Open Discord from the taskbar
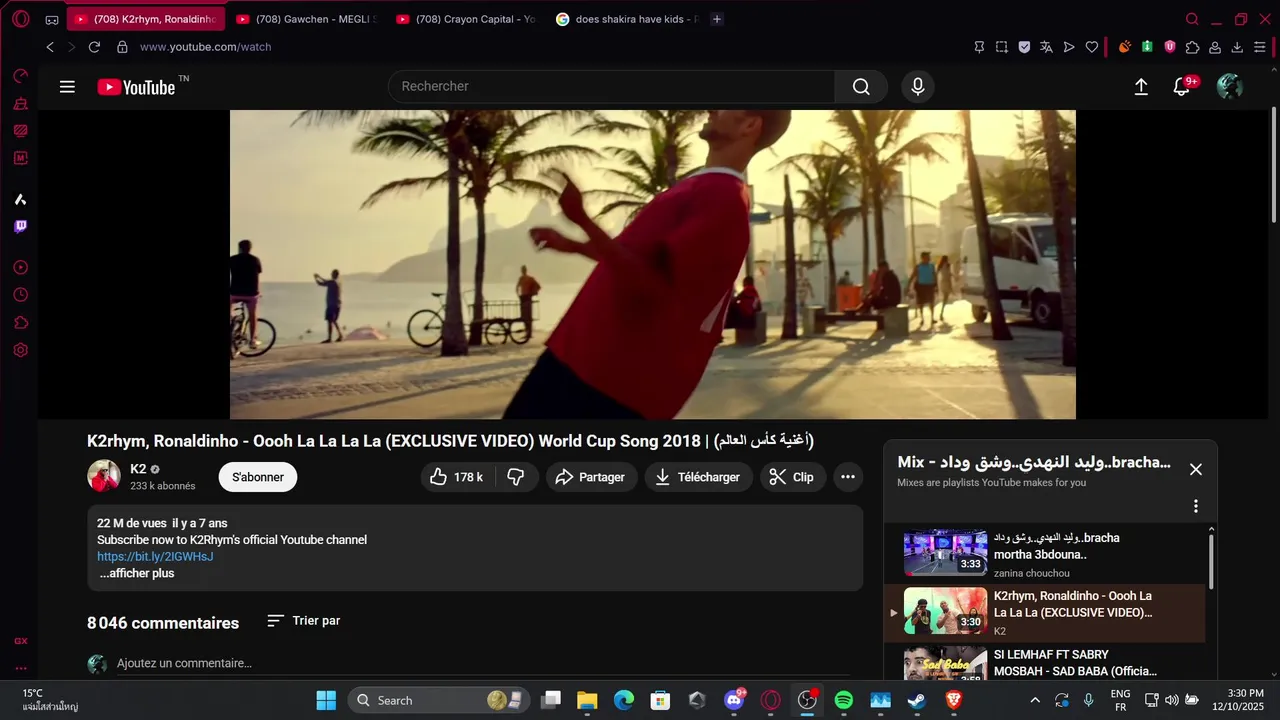 (734, 700)
